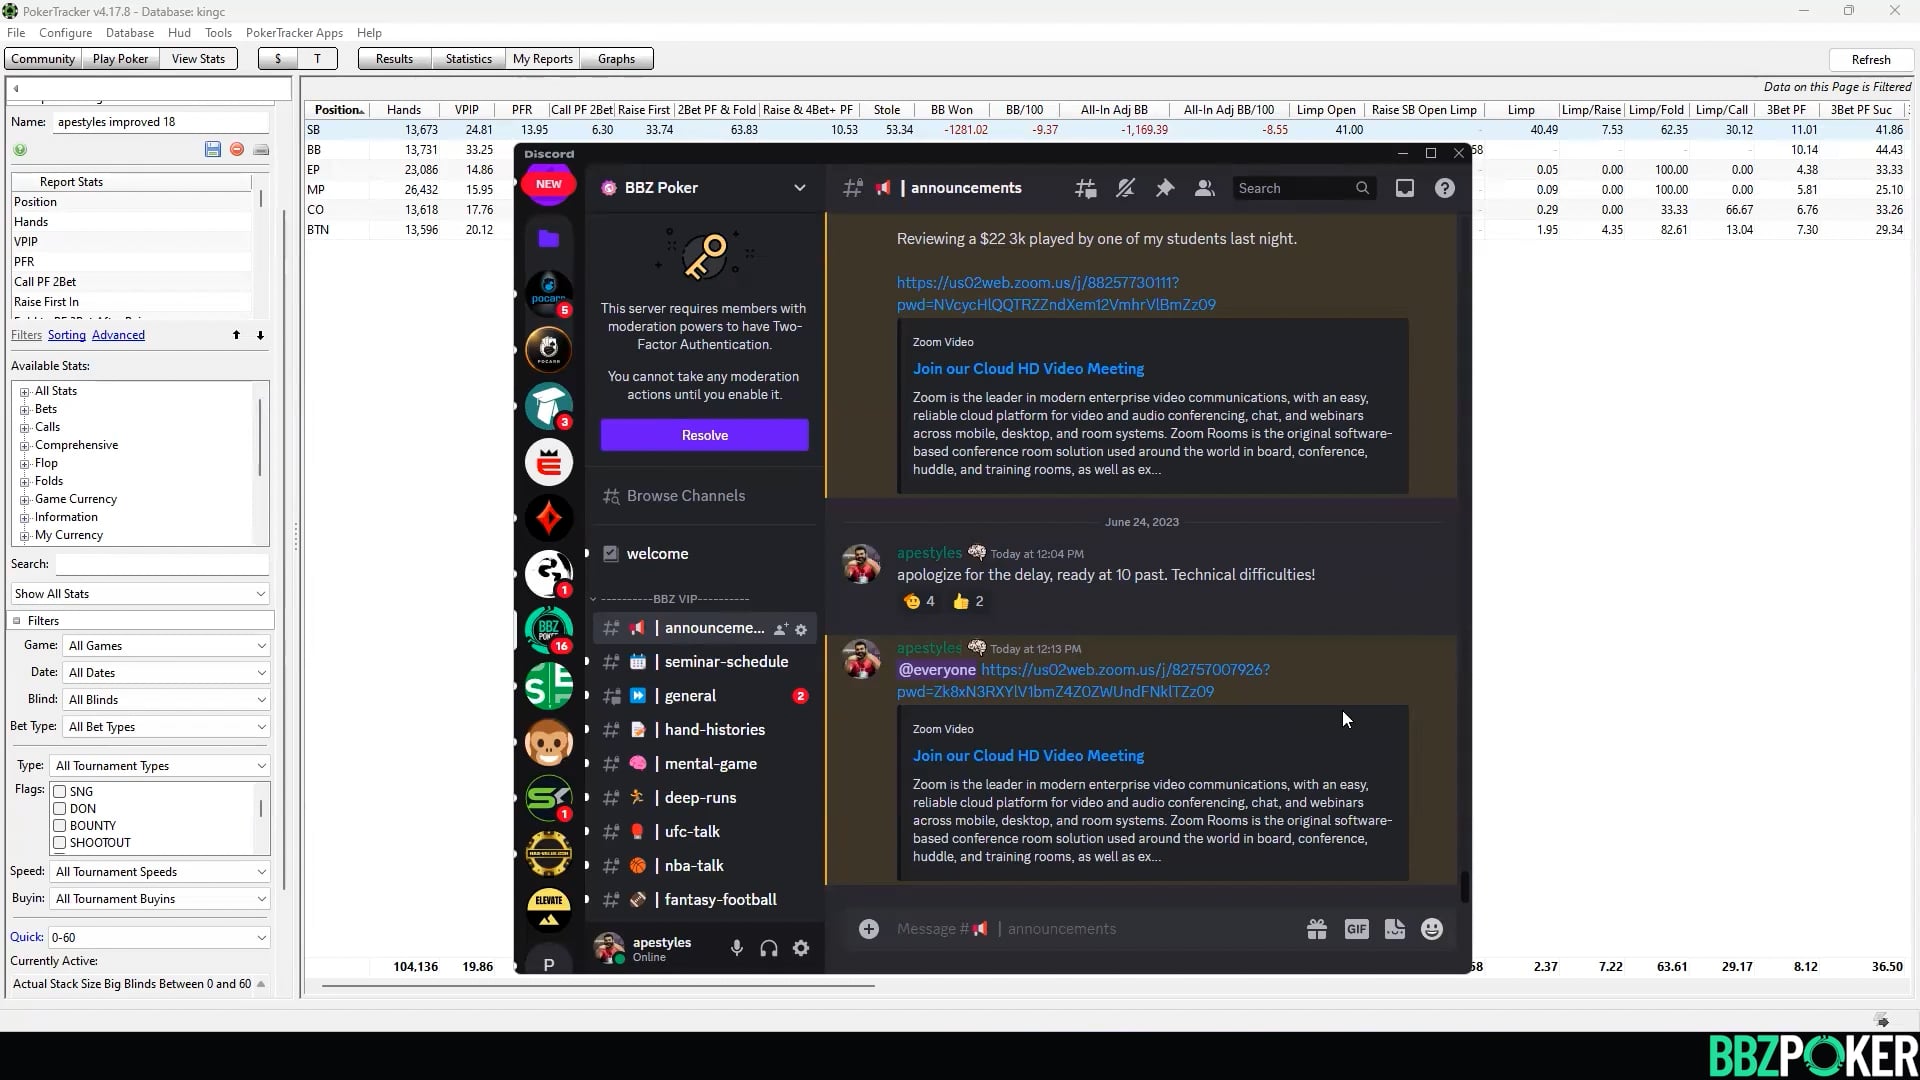
Task: Open pinned messages in Discord header
Action: (1165, 188)
